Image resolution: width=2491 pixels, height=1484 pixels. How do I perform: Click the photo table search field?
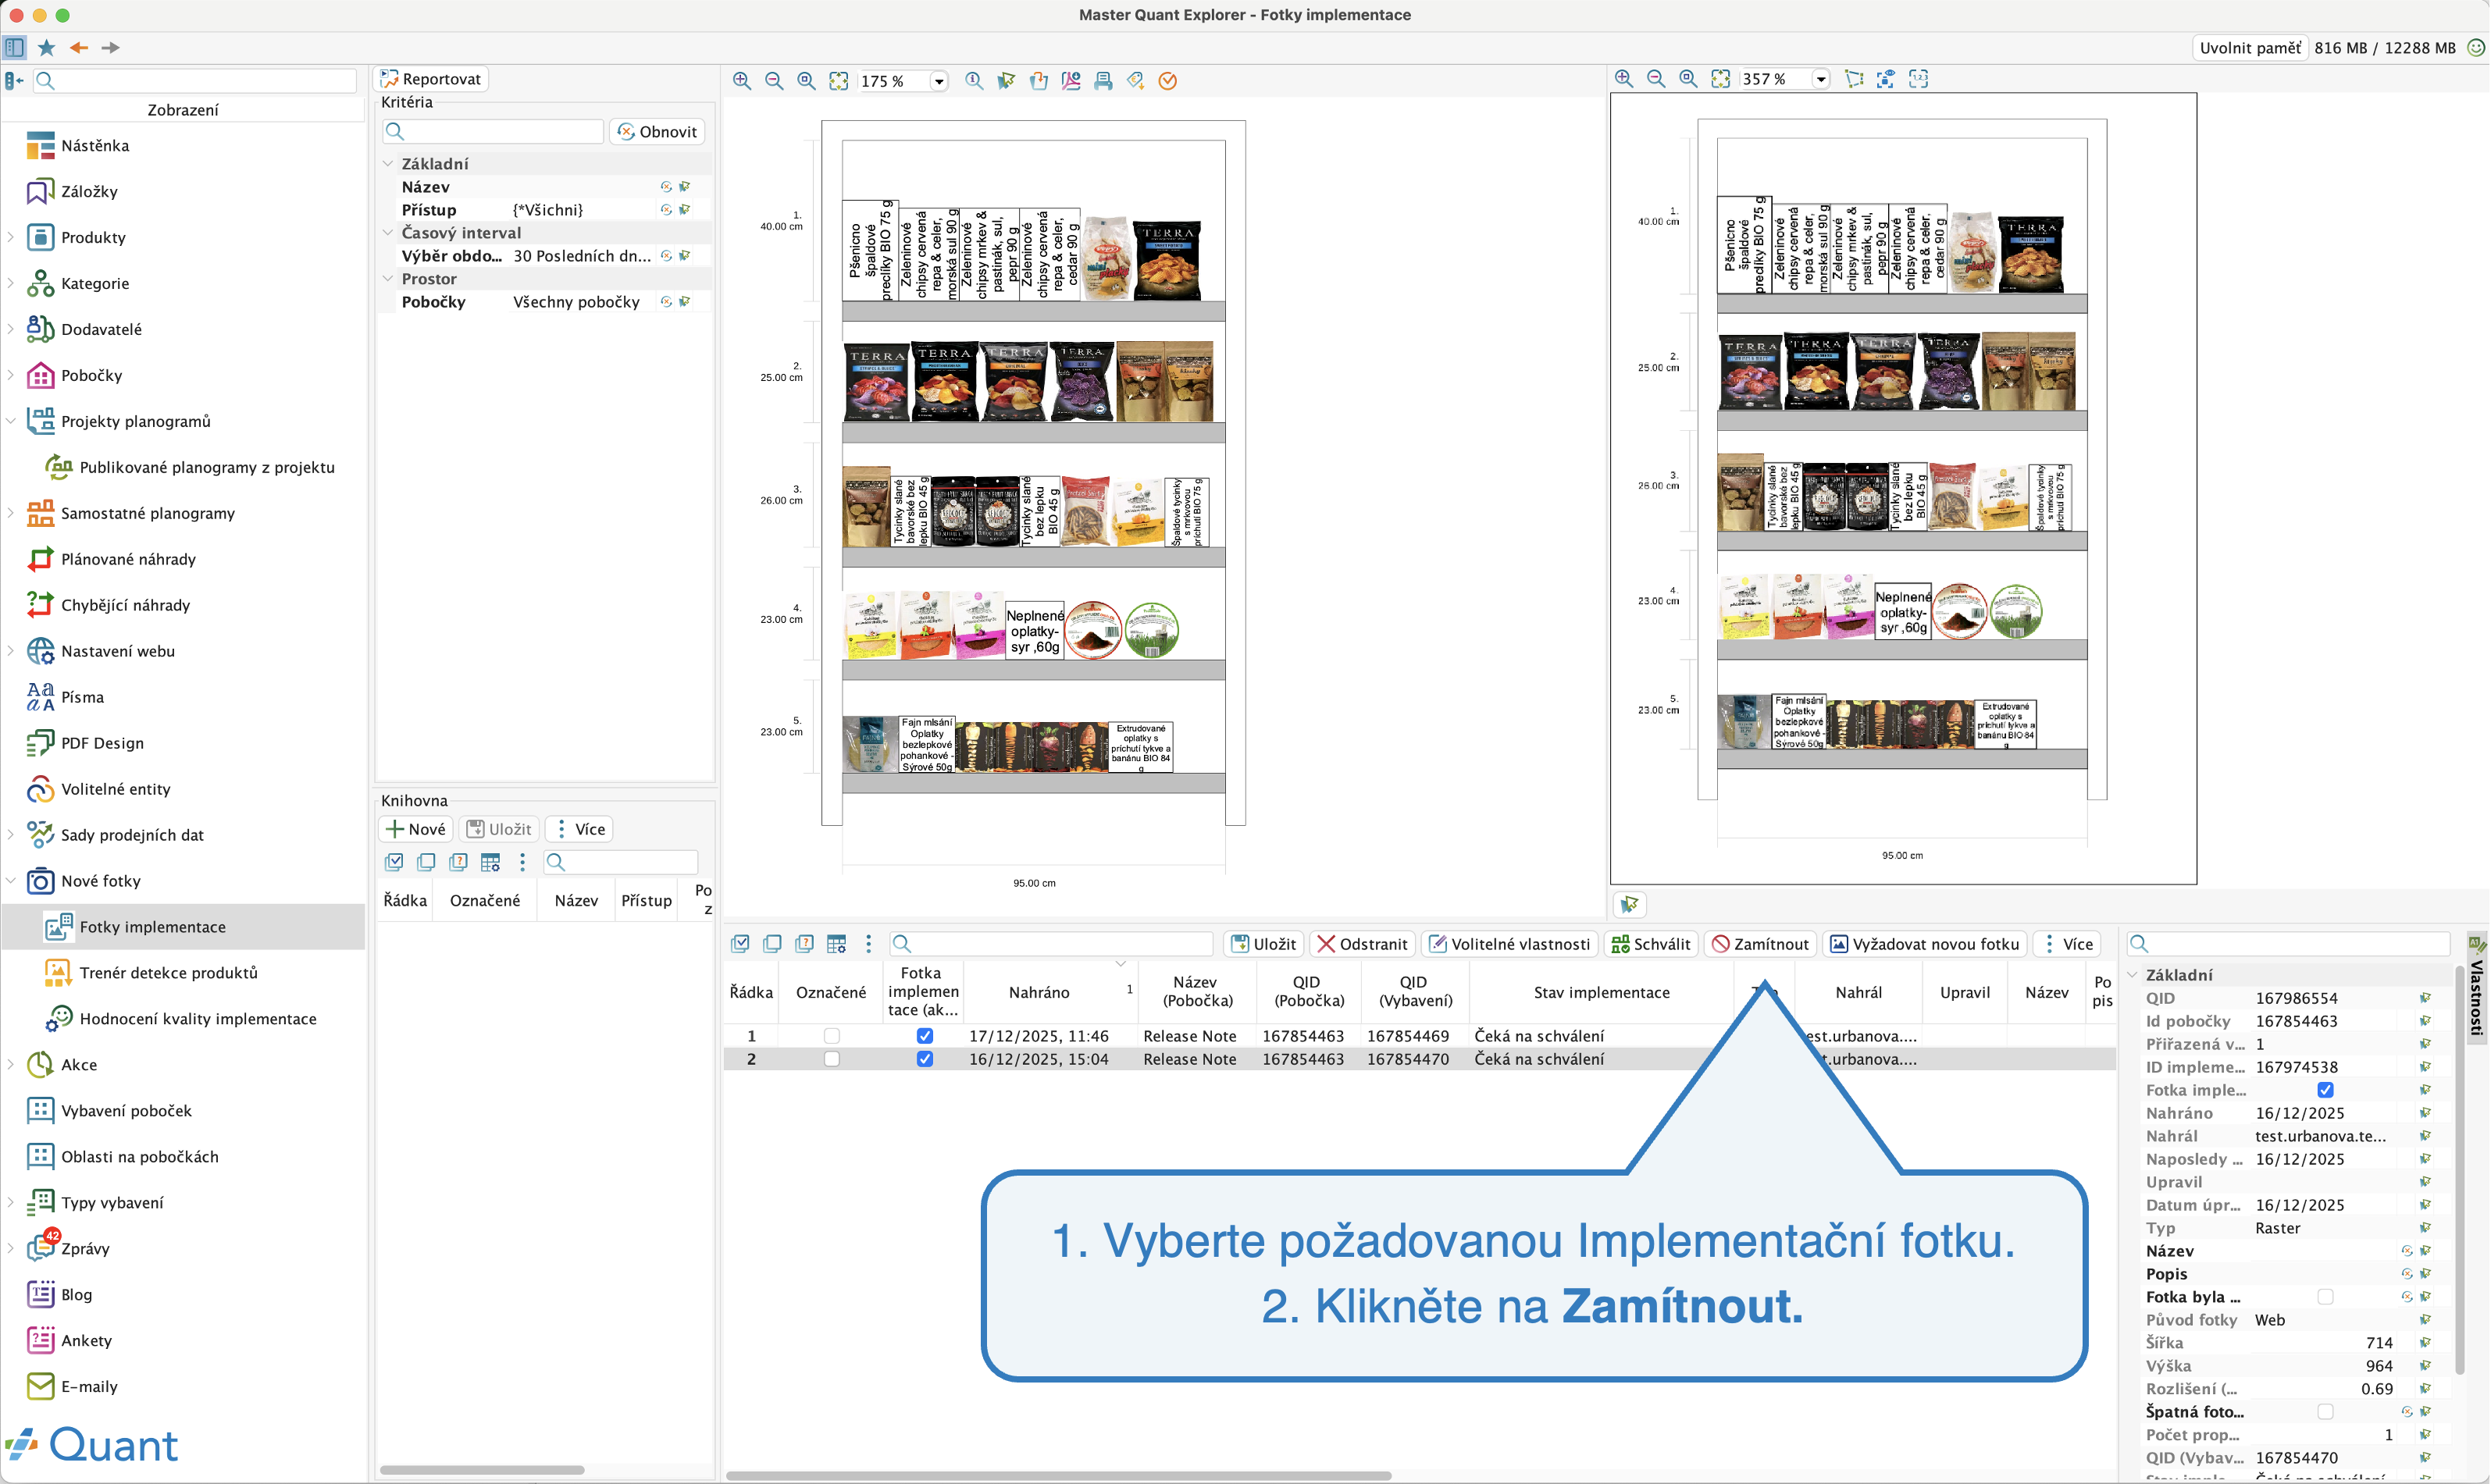1051,944
